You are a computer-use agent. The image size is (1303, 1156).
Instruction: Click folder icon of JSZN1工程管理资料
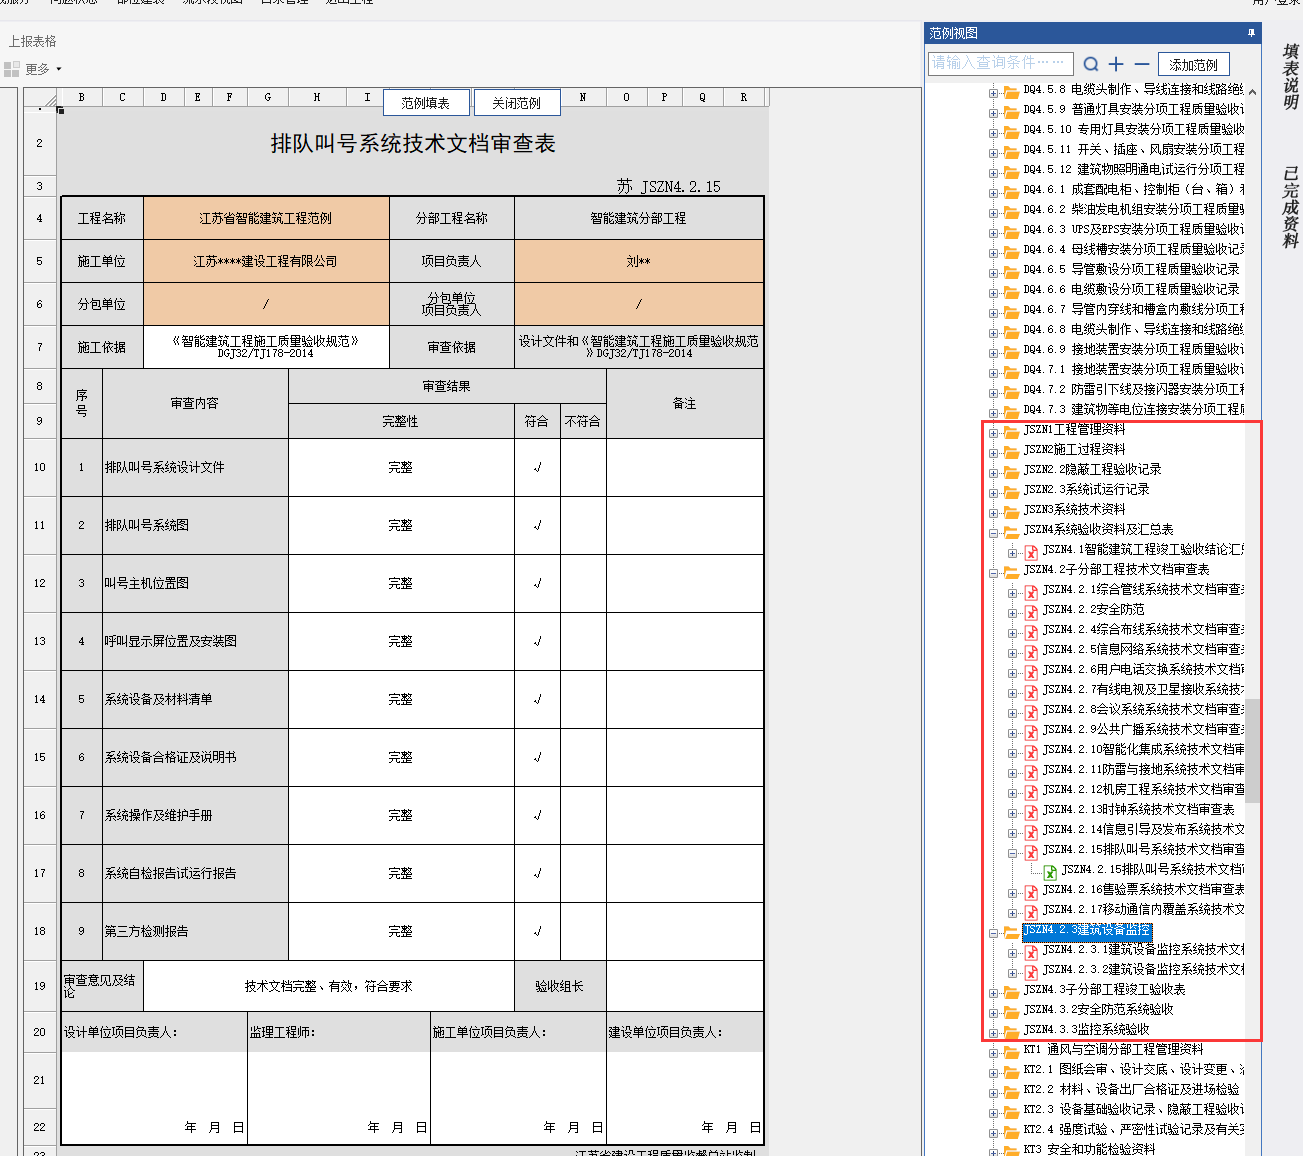(x=1011, y=431)
